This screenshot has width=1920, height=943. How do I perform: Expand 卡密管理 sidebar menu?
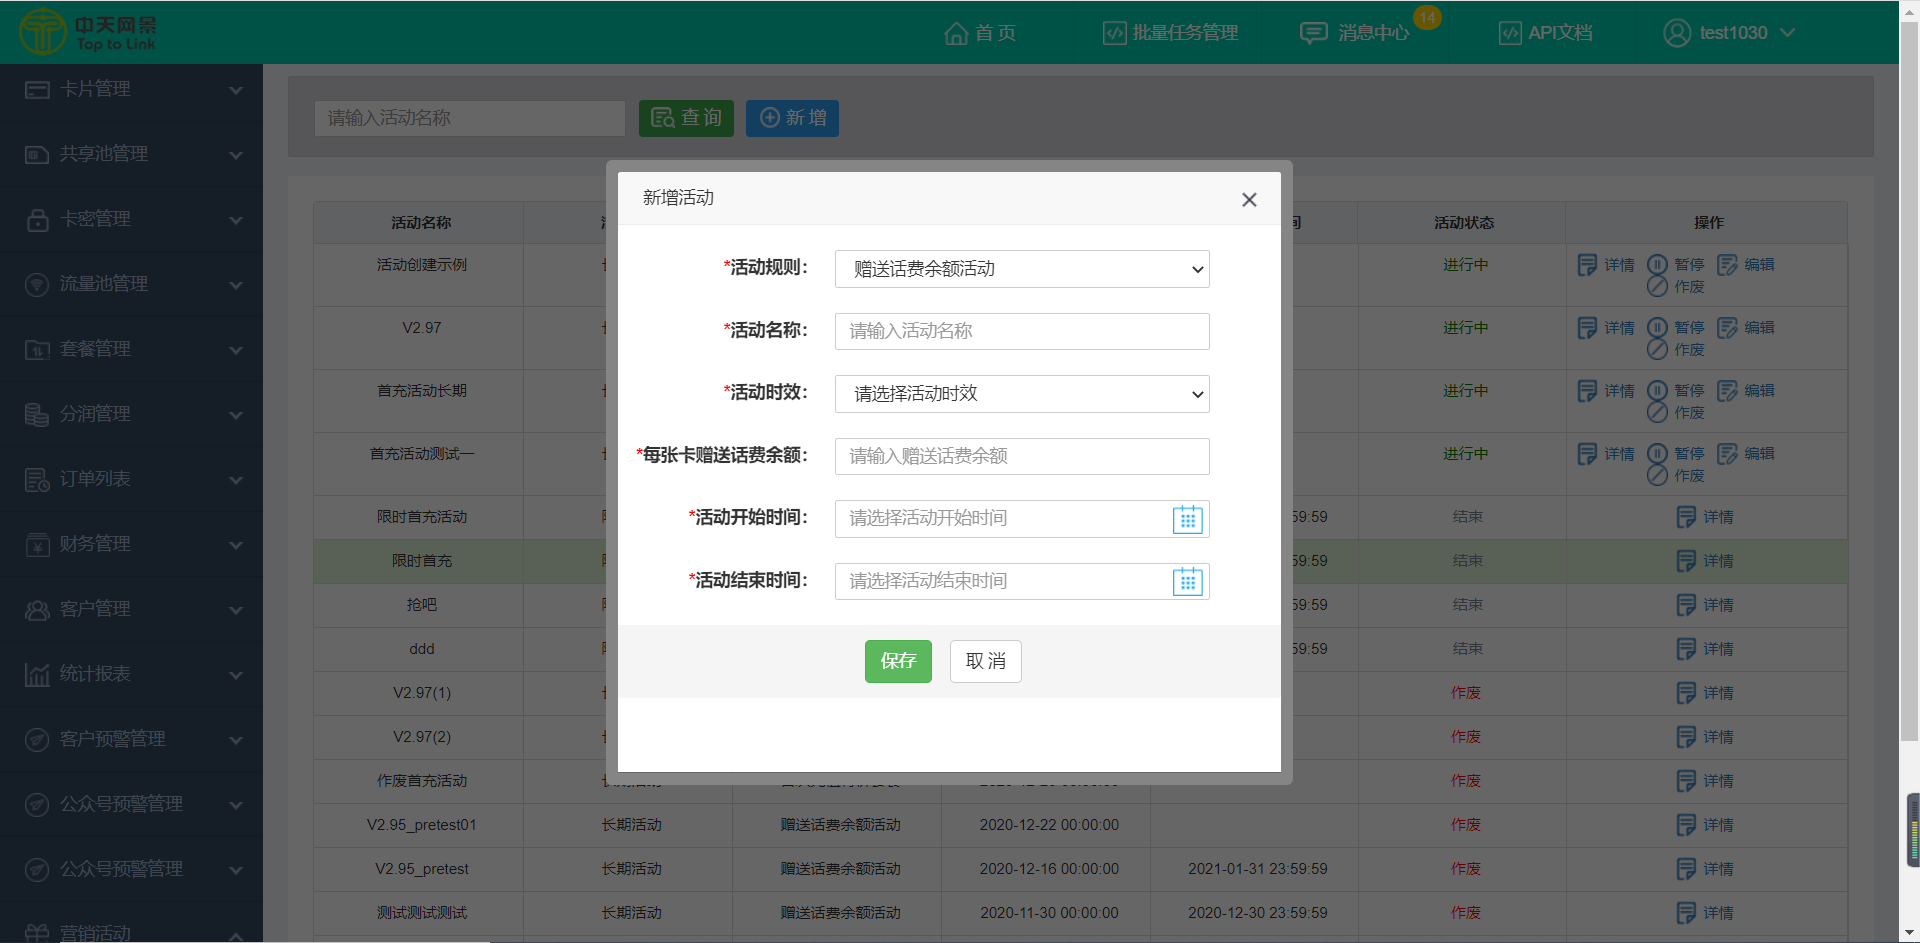(131, 219)
